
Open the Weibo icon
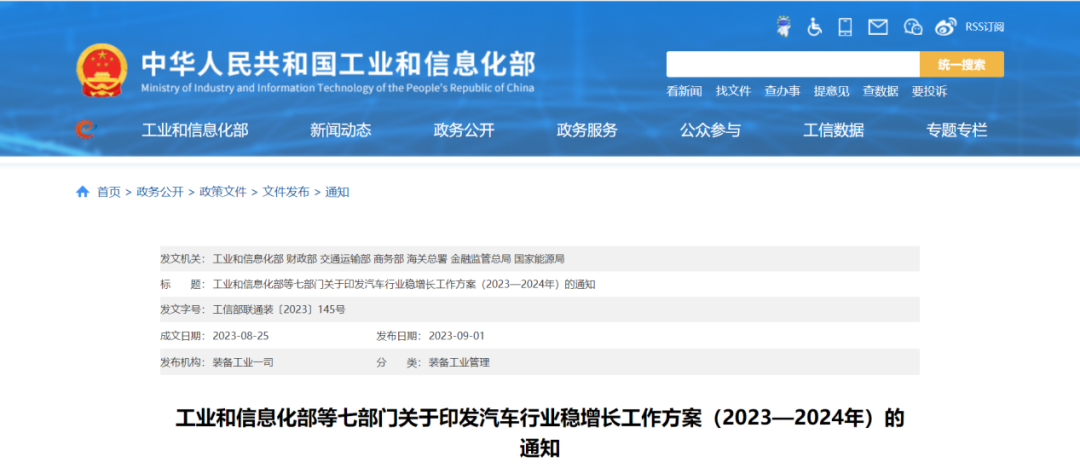[946, 27]
